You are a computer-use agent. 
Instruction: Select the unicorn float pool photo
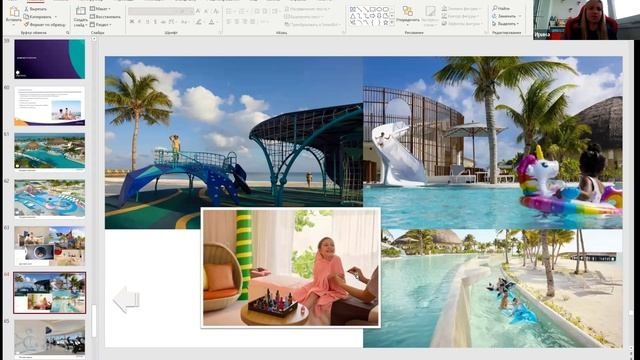point(493,142)
